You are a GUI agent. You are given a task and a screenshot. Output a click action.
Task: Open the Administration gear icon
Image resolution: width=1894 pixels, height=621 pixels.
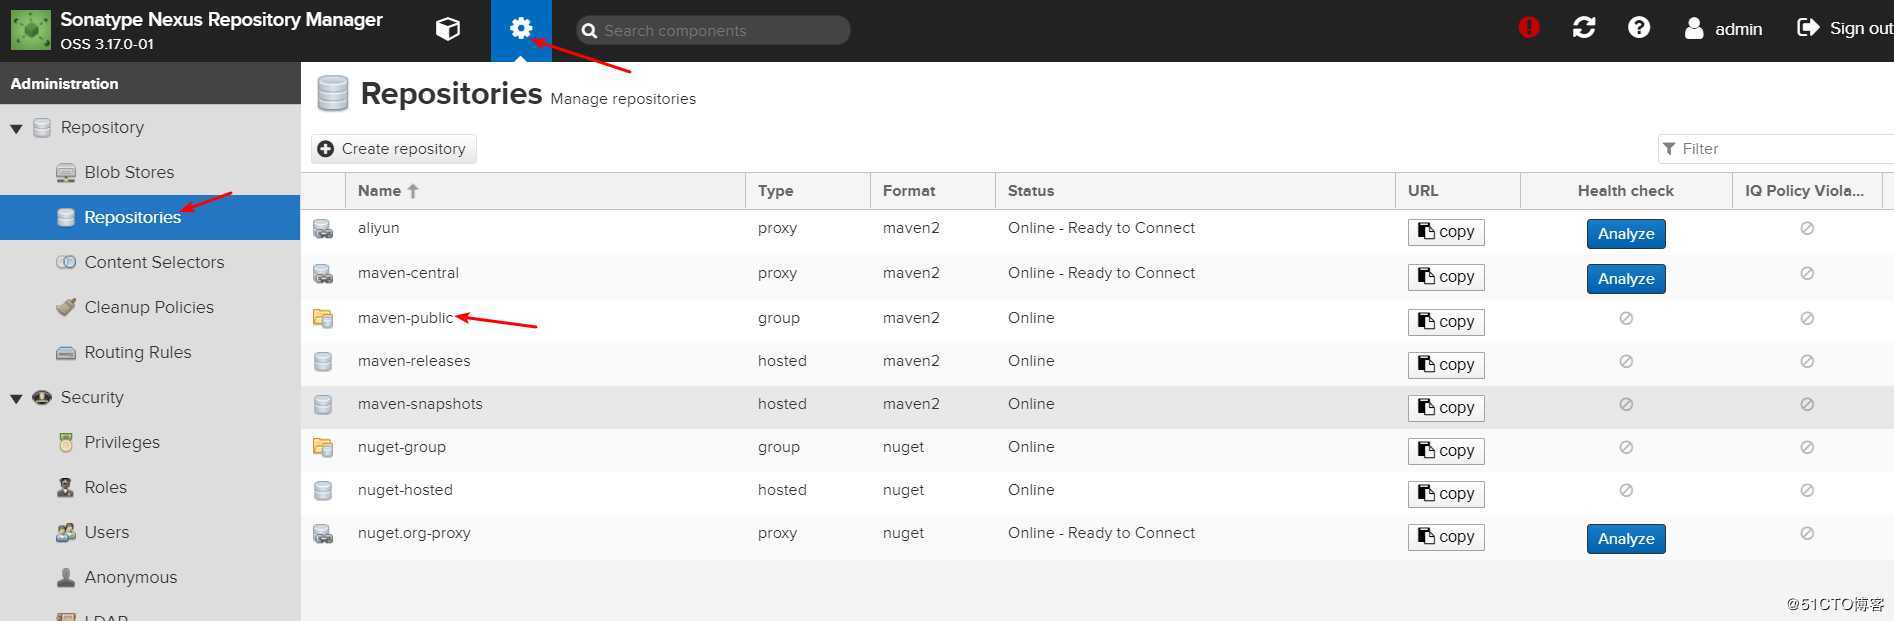point(521,29)
